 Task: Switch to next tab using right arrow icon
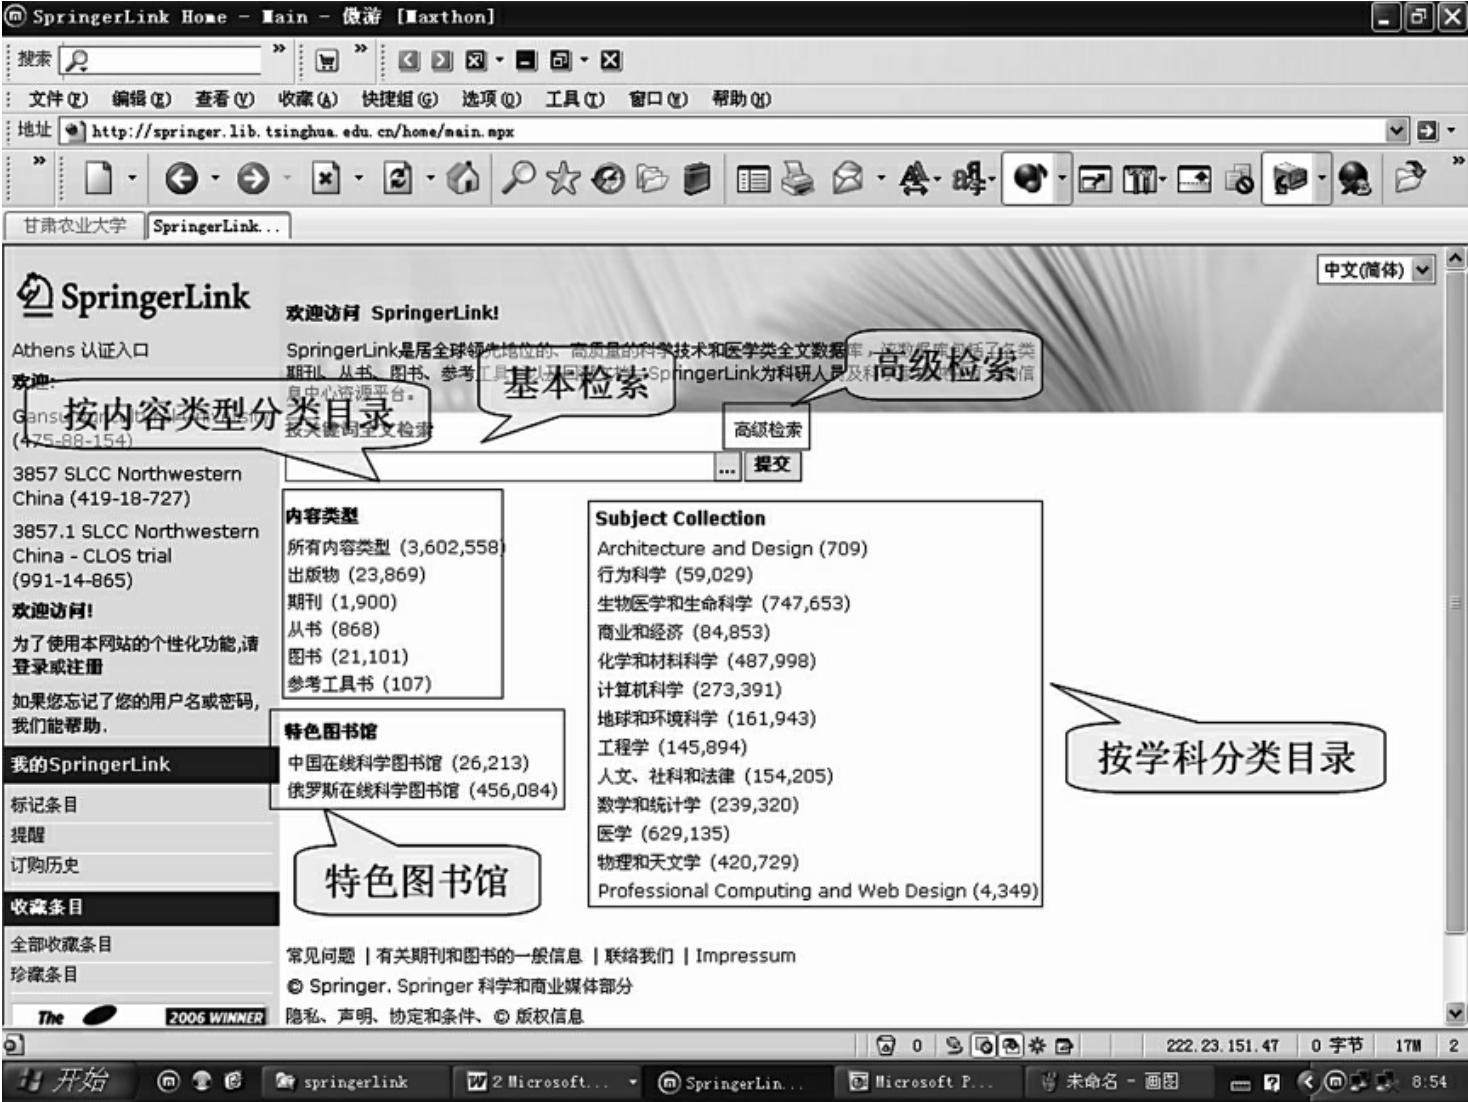coord(442,61)
